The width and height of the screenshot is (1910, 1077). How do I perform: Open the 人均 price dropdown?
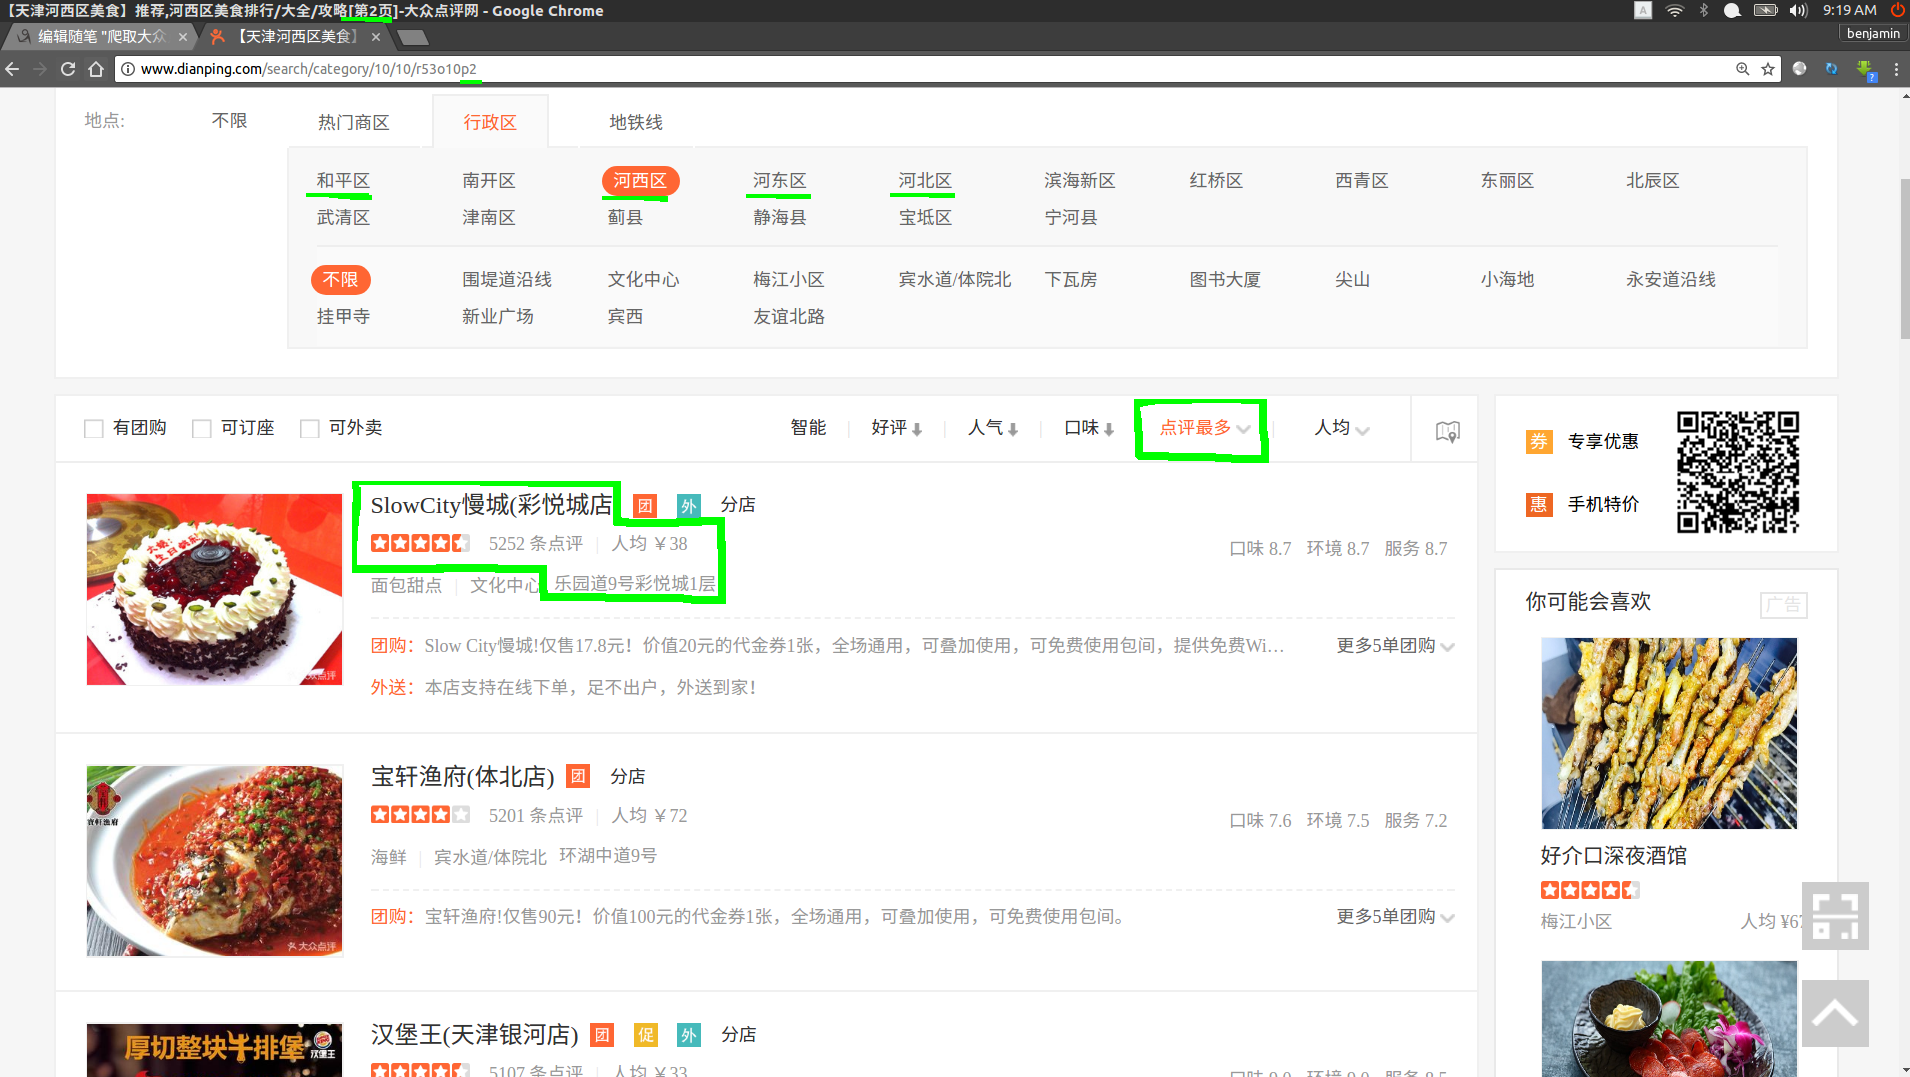point(1341,428)
